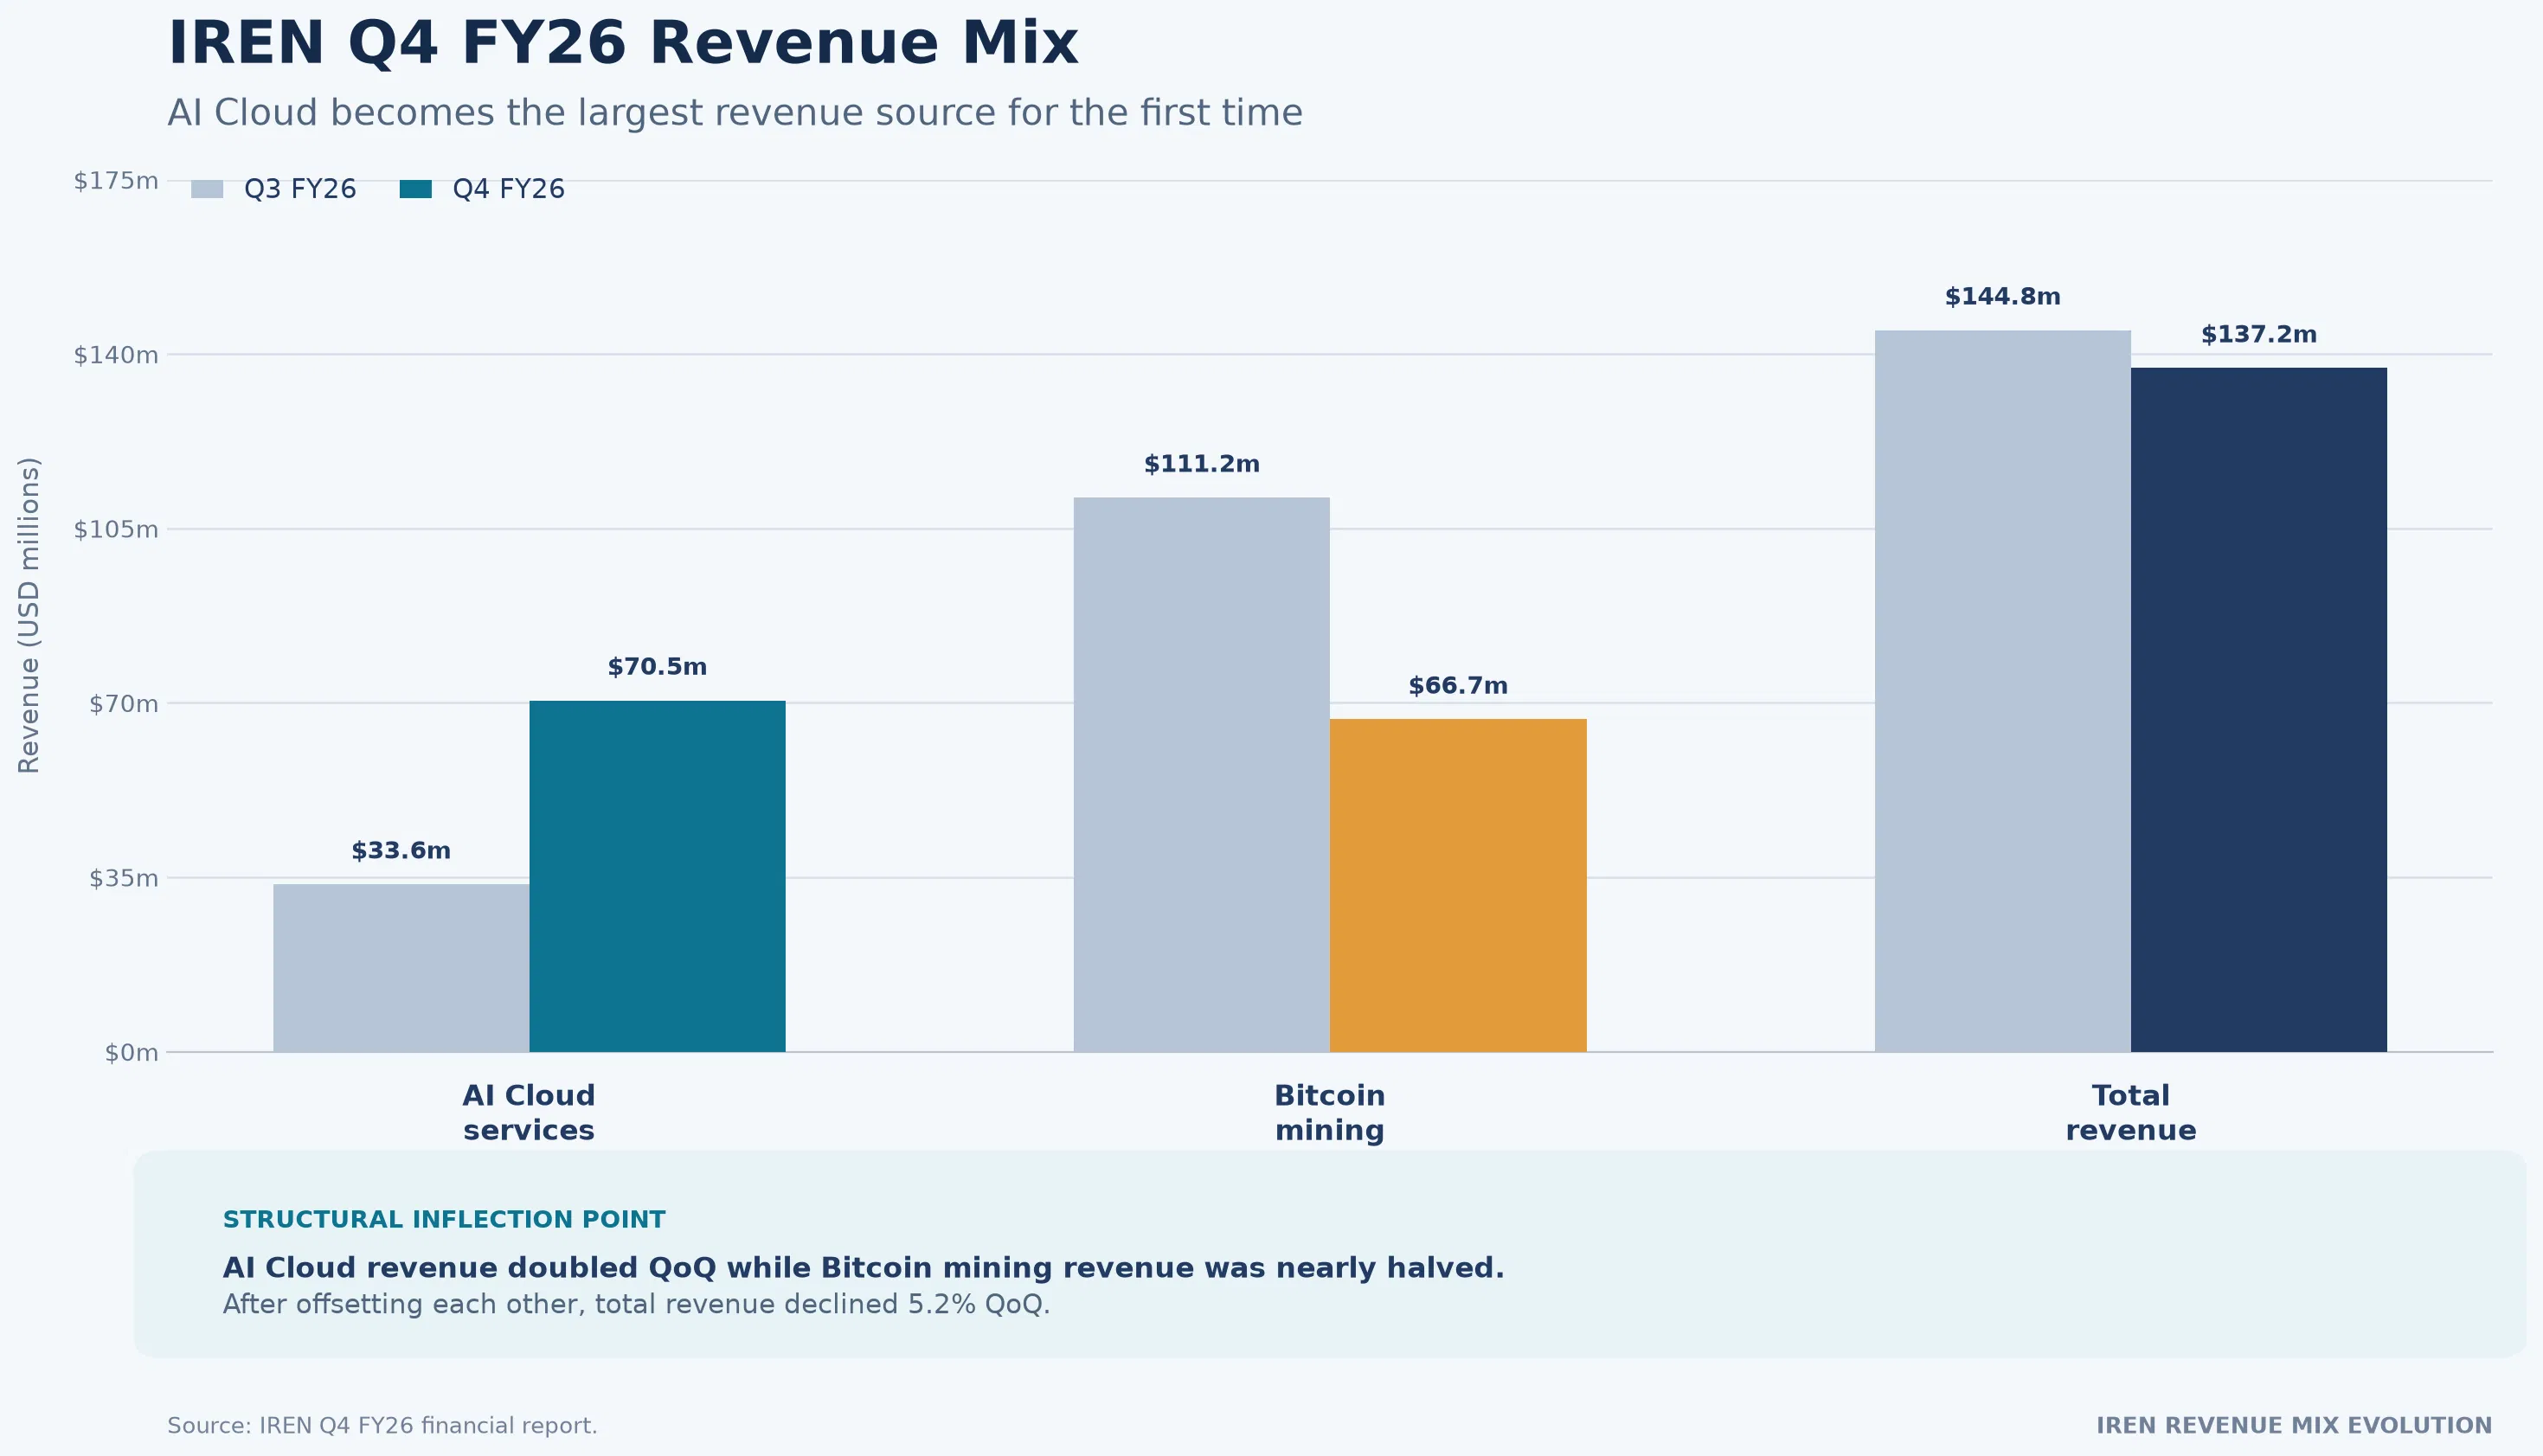Click the orange Bitcoin mining Q4 bar

pos(1458,885)
